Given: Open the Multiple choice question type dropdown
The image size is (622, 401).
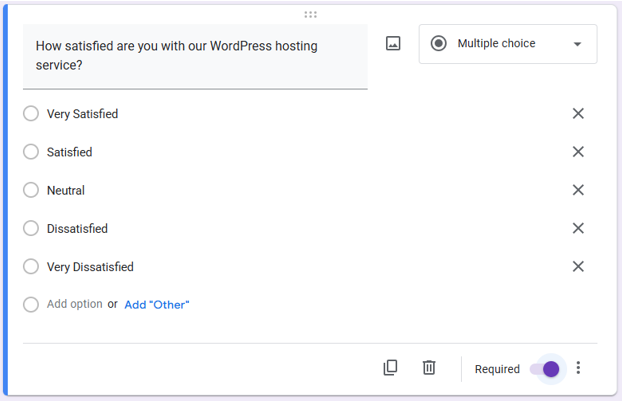Looking at the screenshot, I should point(508,44).
